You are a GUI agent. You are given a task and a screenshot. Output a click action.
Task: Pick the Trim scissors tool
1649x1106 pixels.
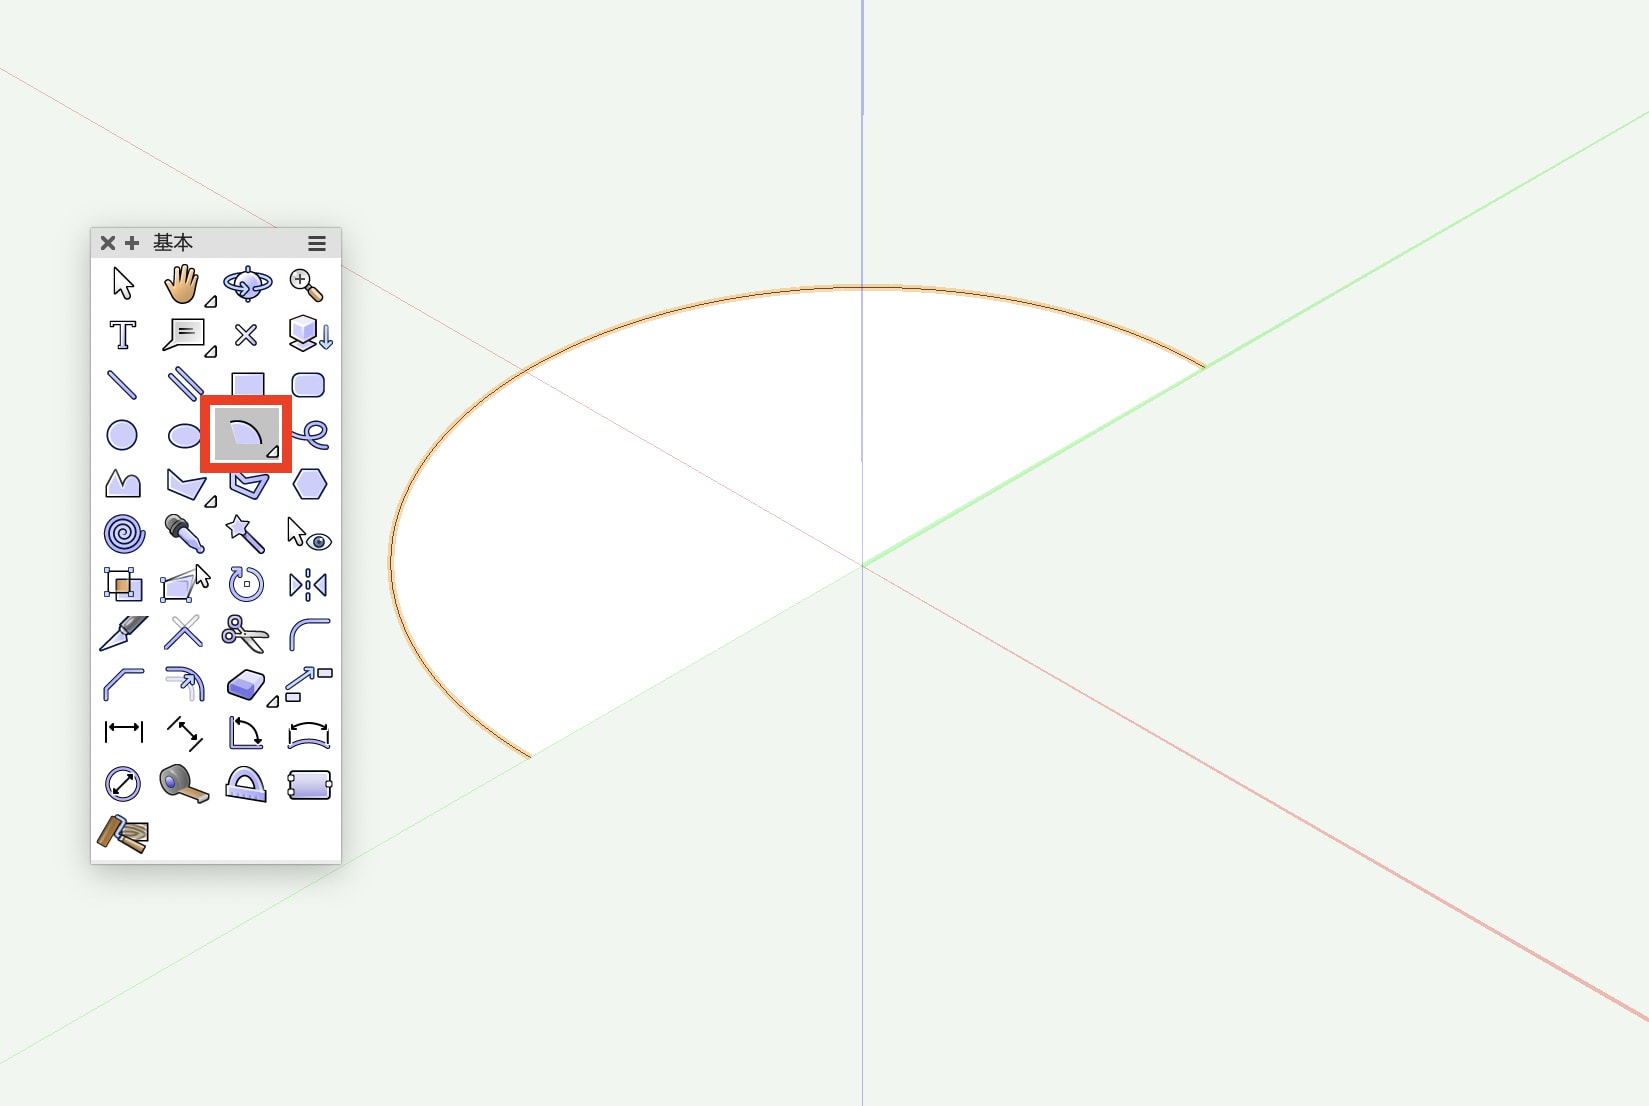245,634
